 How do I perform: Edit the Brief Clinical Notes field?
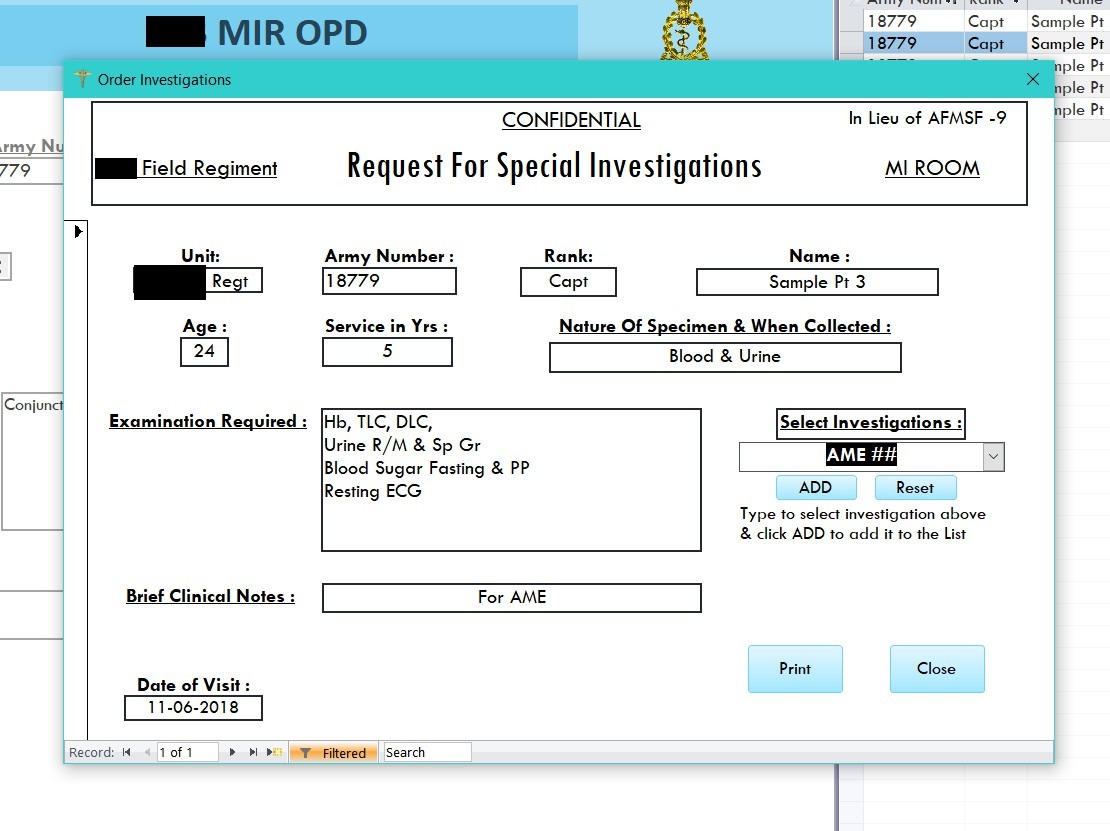511,598
